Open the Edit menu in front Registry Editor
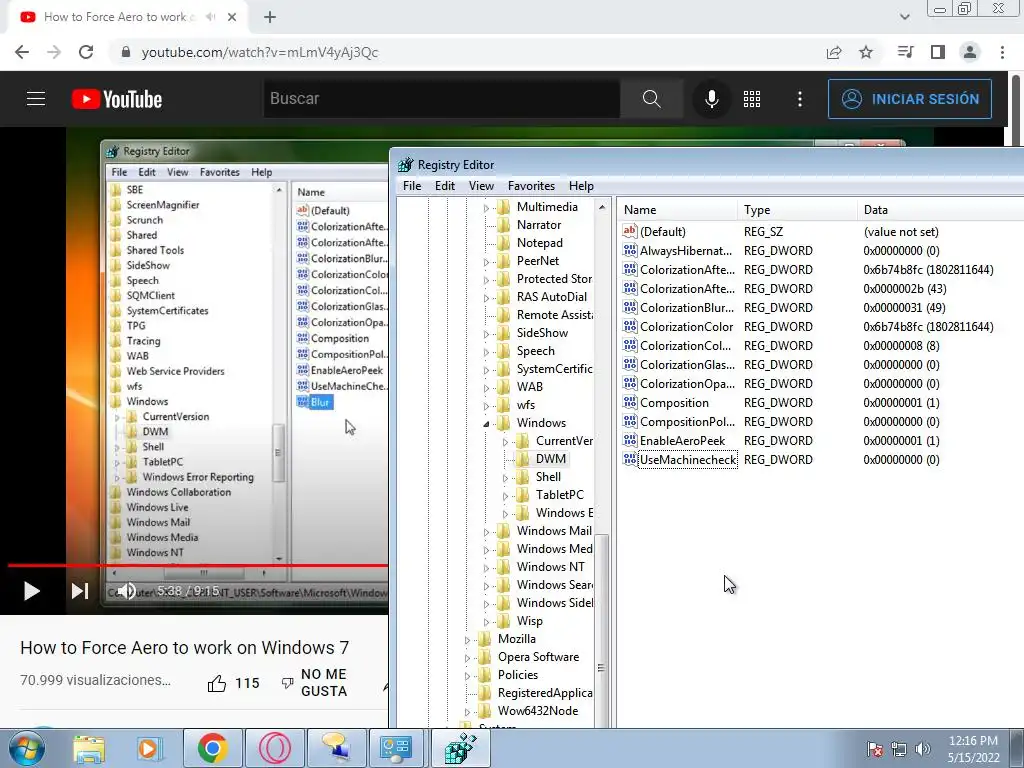This screenshot has height=768, width=1024. click(445, 186)
